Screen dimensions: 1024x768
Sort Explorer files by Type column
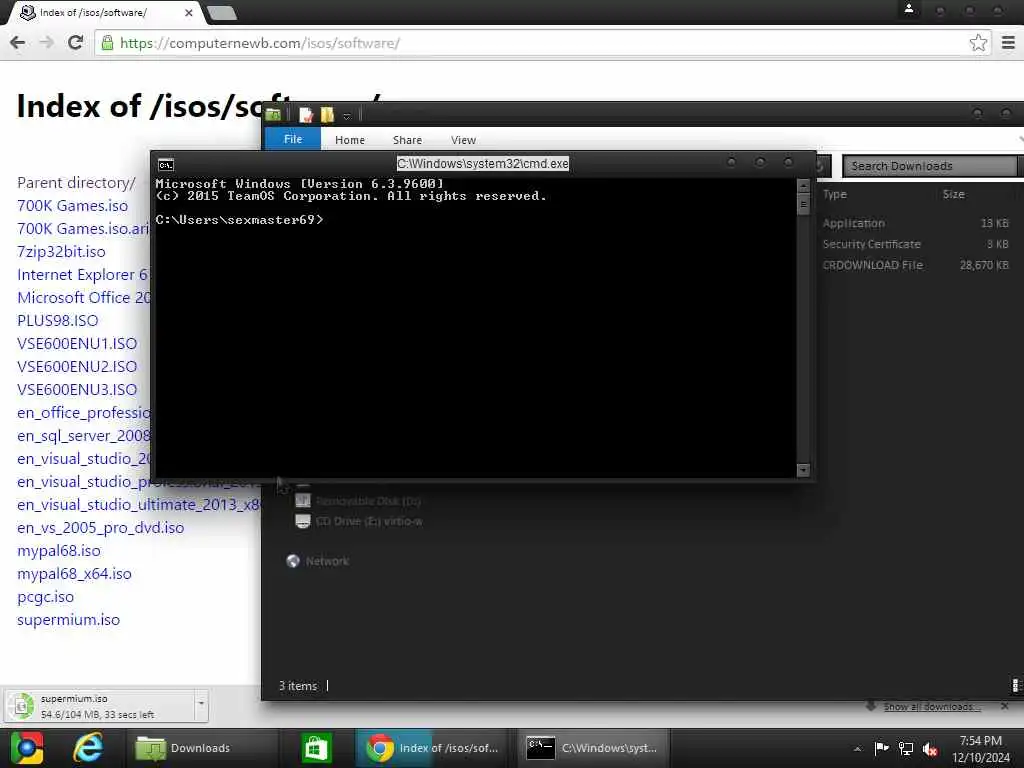[835, 194]
